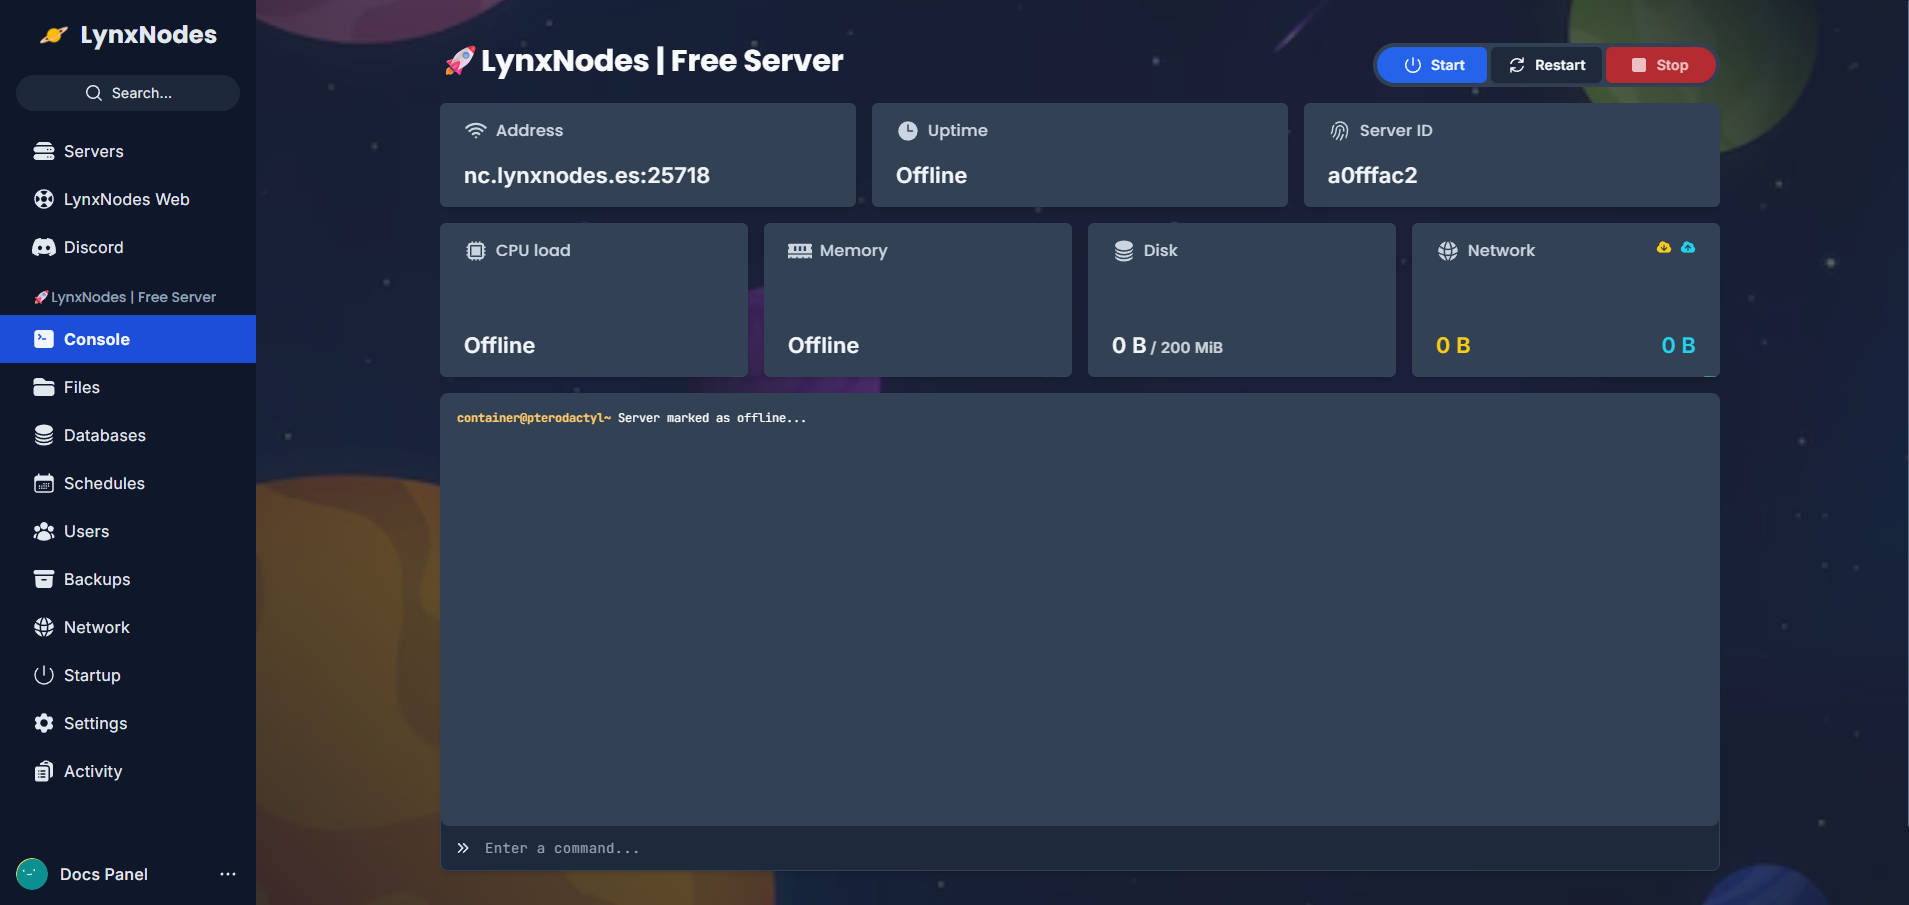Start the server

[x=1433, y=65]
